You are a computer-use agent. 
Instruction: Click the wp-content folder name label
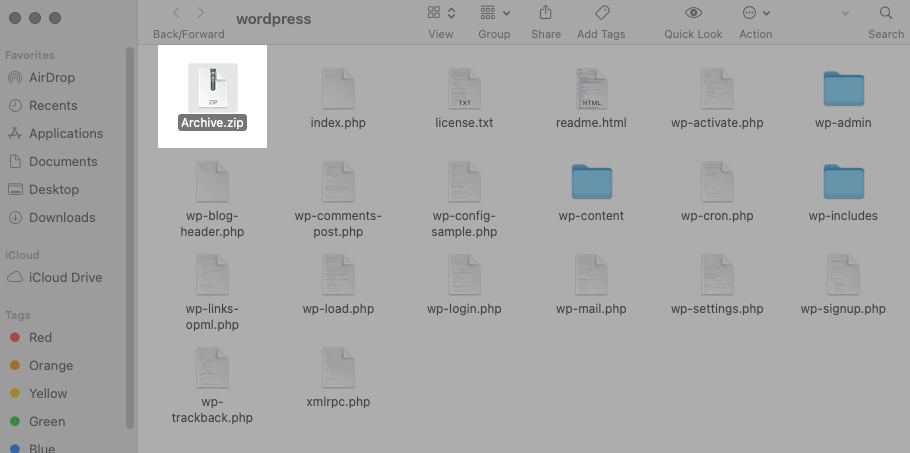[x=591, y=216]
